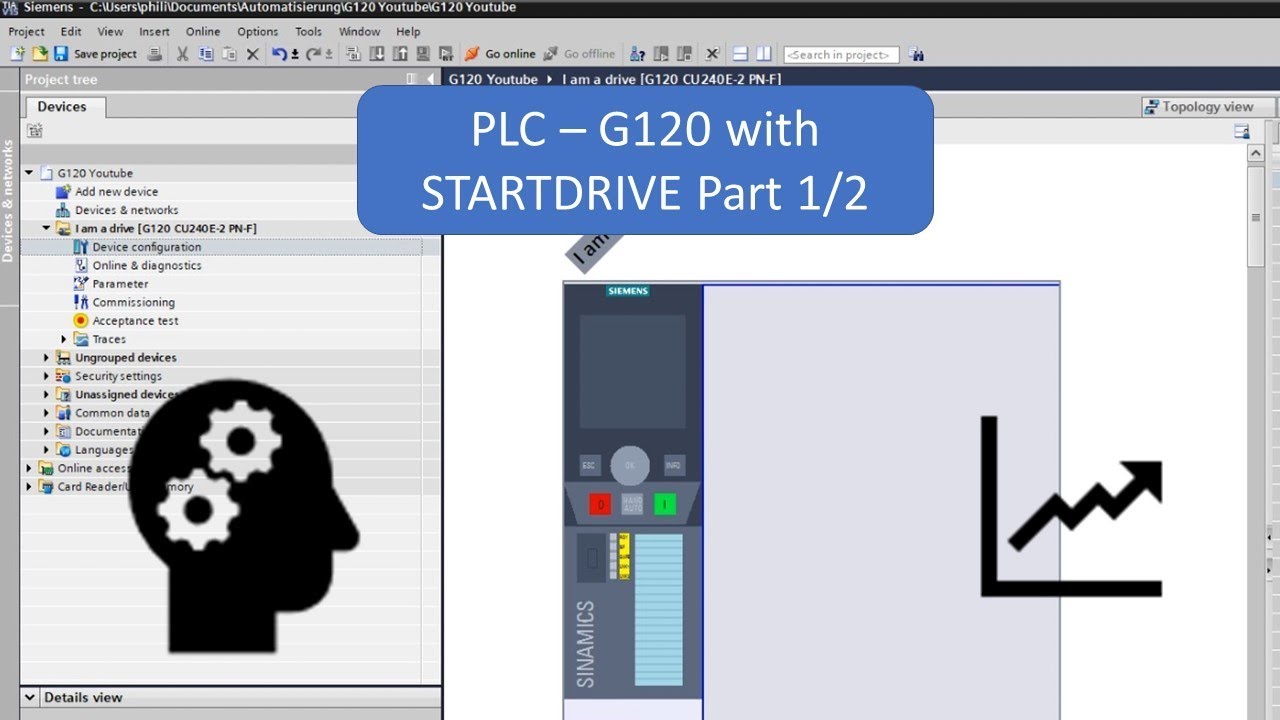The width and height of the screenshot is (1280, 720).
Task: Click the Upload from device icon
Action: coord(400,54)
